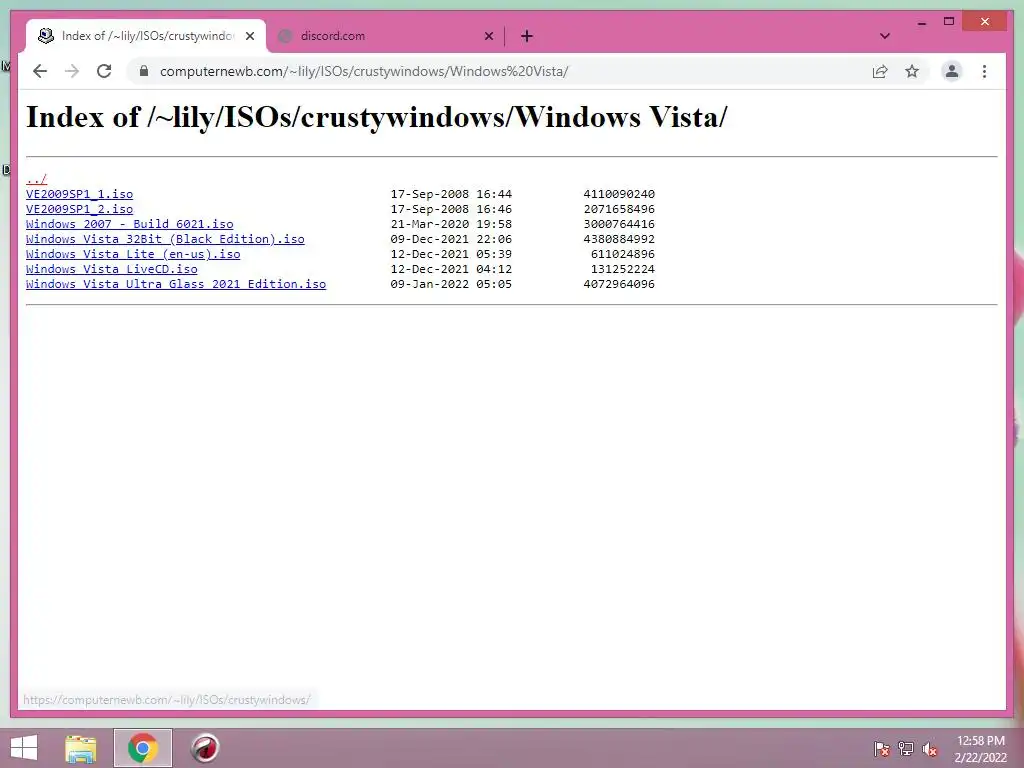Click the file size 611024896

(622, 254)
